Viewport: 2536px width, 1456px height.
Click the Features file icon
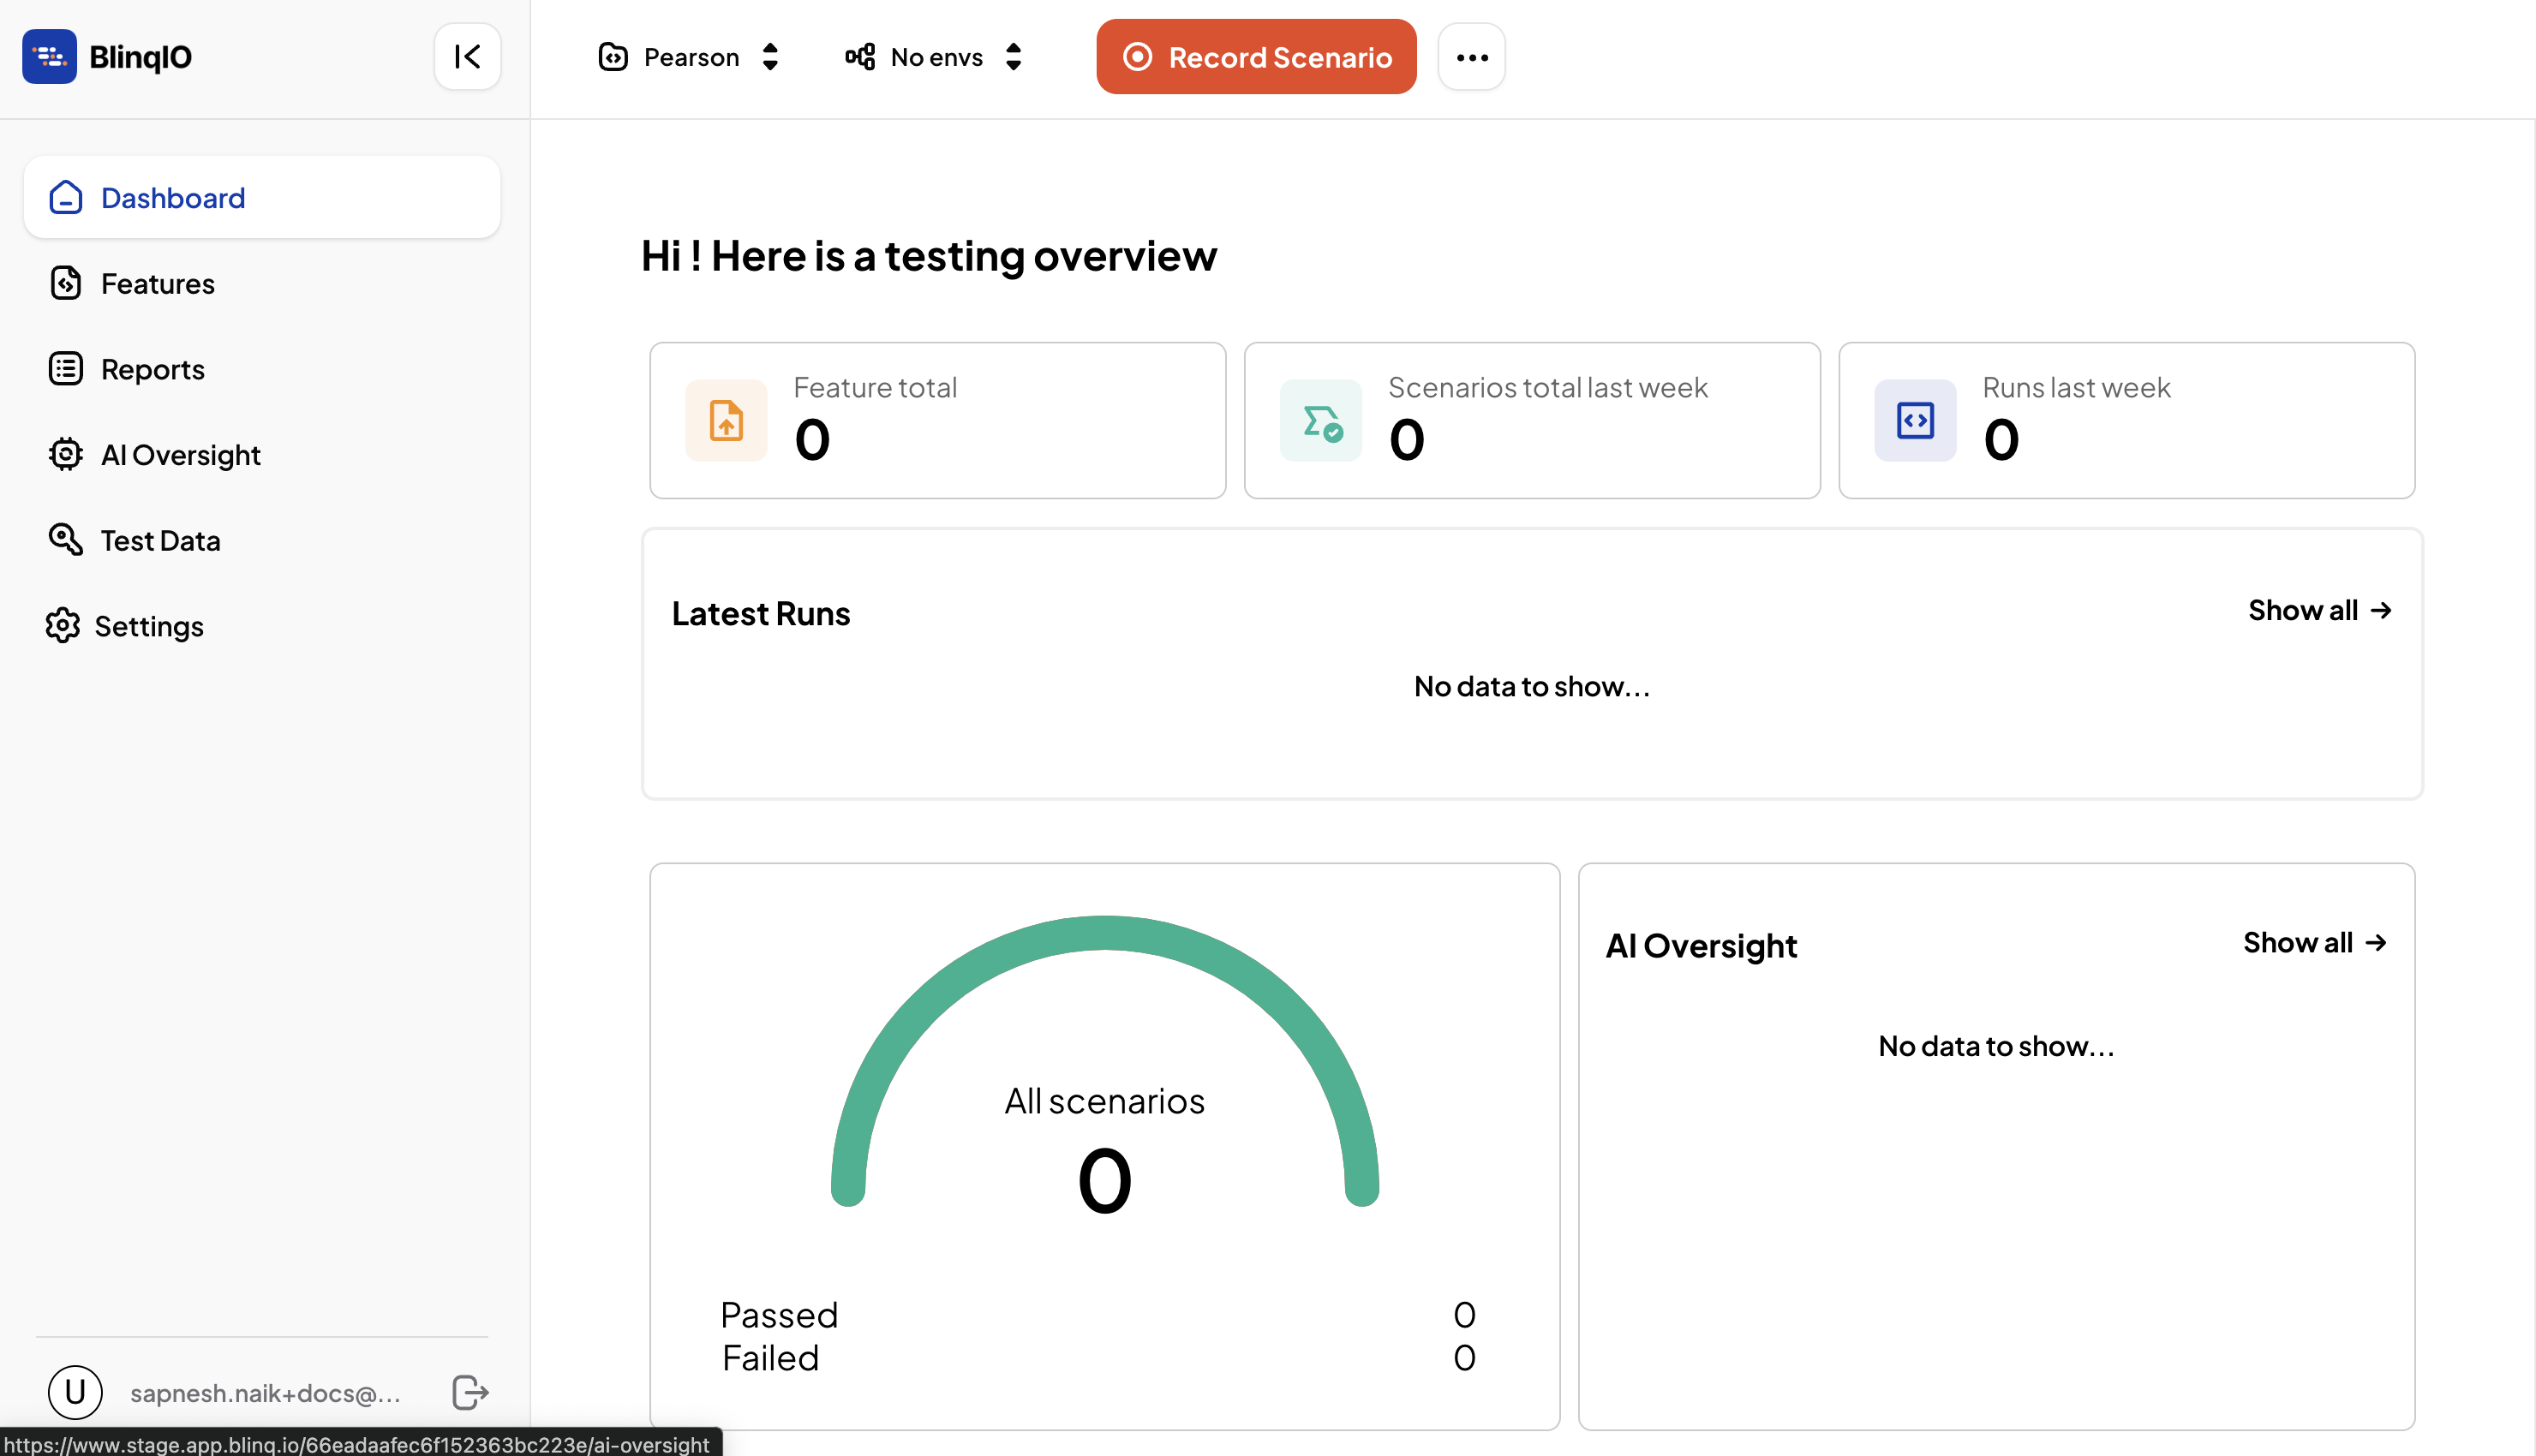pos(66,283)
